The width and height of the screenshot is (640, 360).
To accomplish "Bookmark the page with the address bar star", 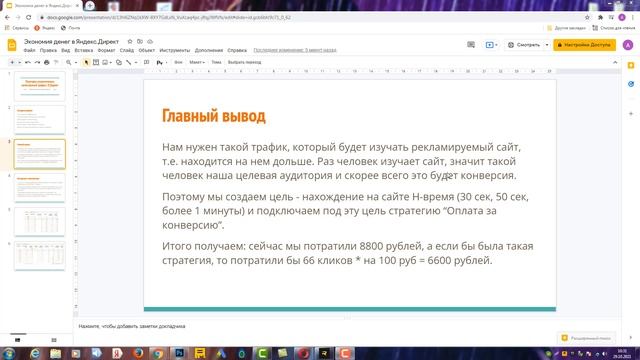I will [587, 18].
